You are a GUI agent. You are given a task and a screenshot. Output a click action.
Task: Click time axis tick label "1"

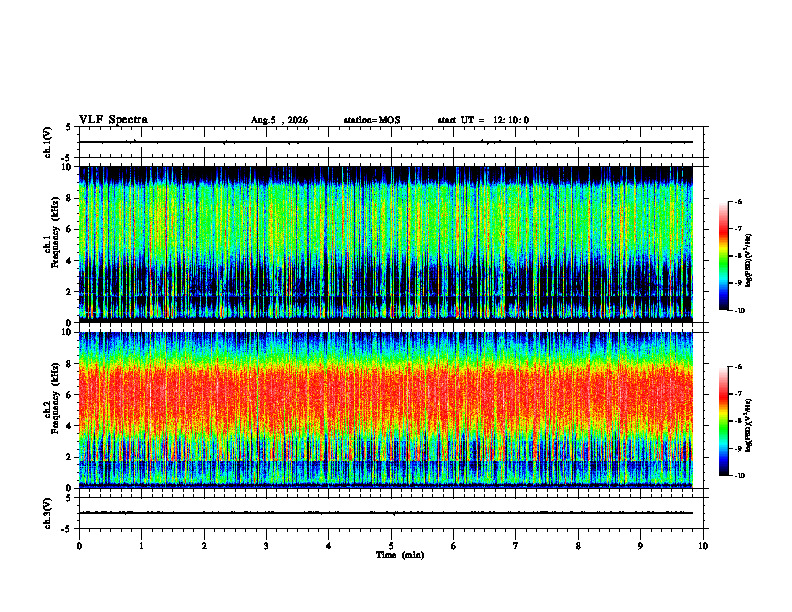(x=141, y=546)
